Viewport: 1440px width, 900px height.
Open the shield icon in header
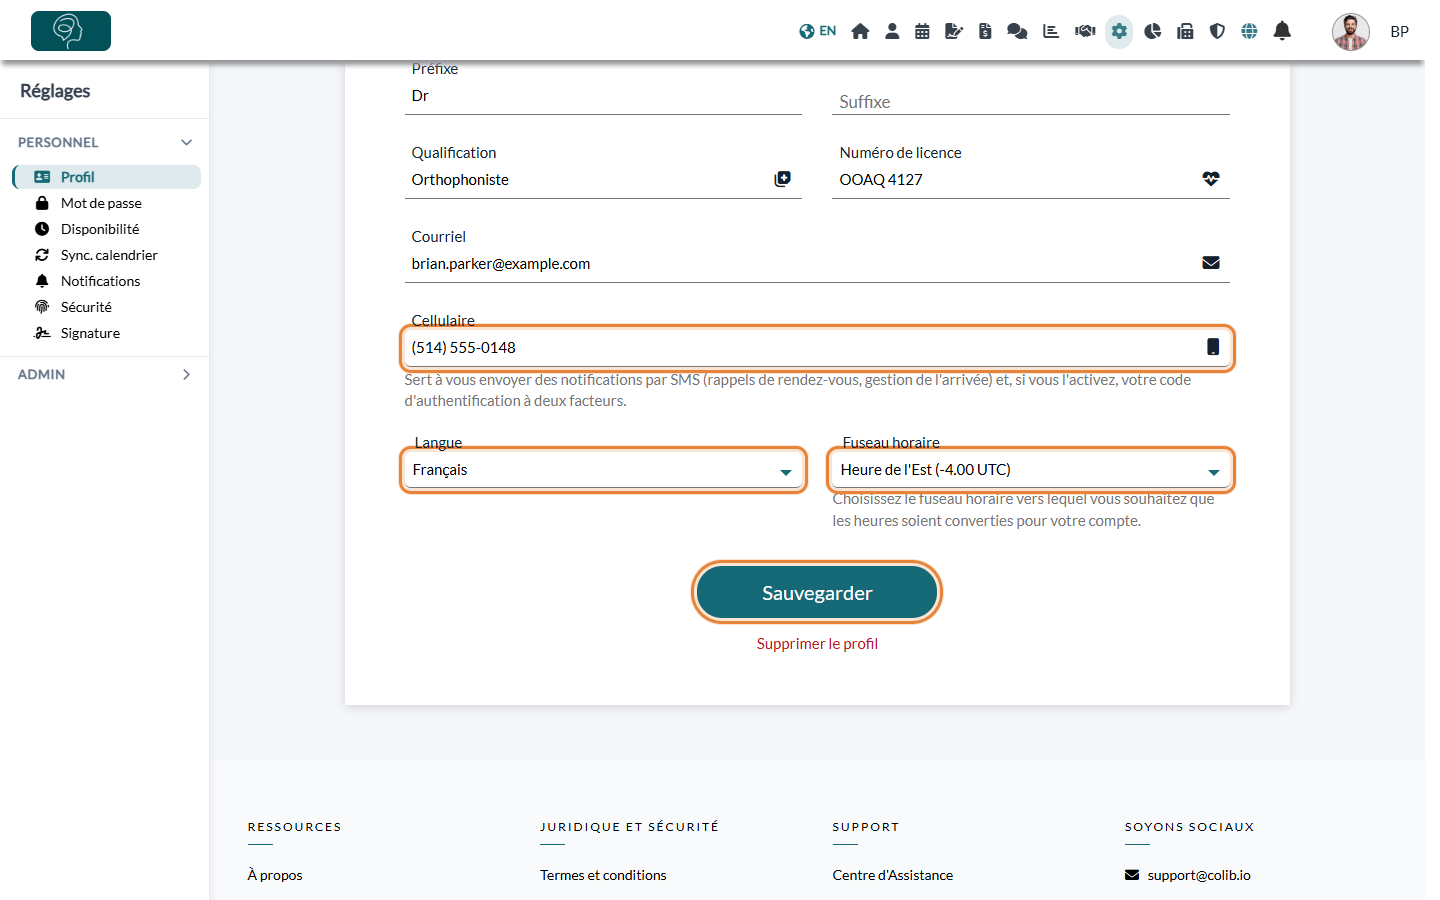point(1217,31)
